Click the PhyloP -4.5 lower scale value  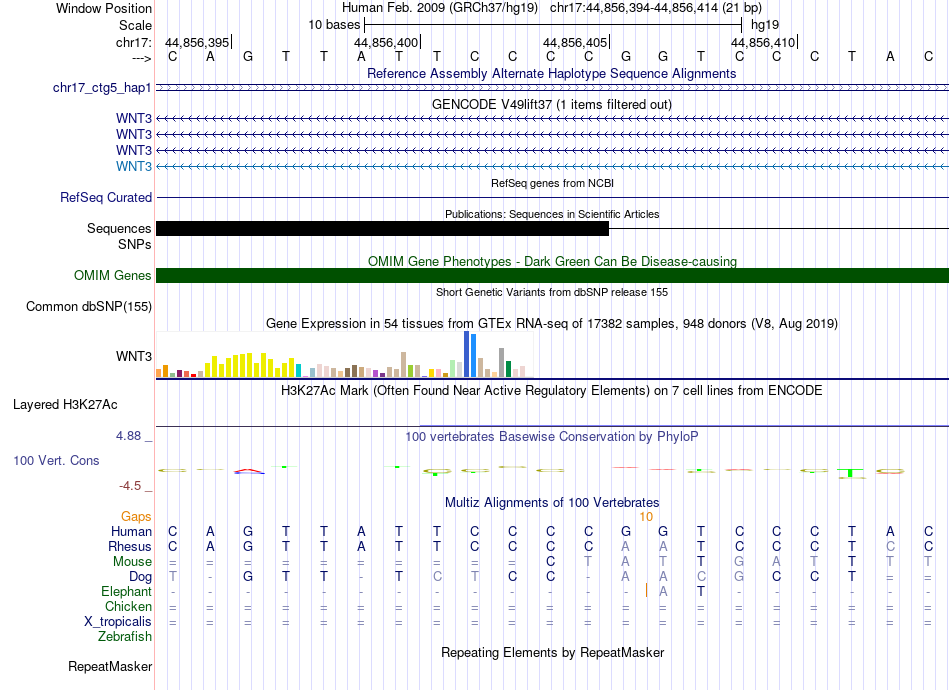pos(130,486)
